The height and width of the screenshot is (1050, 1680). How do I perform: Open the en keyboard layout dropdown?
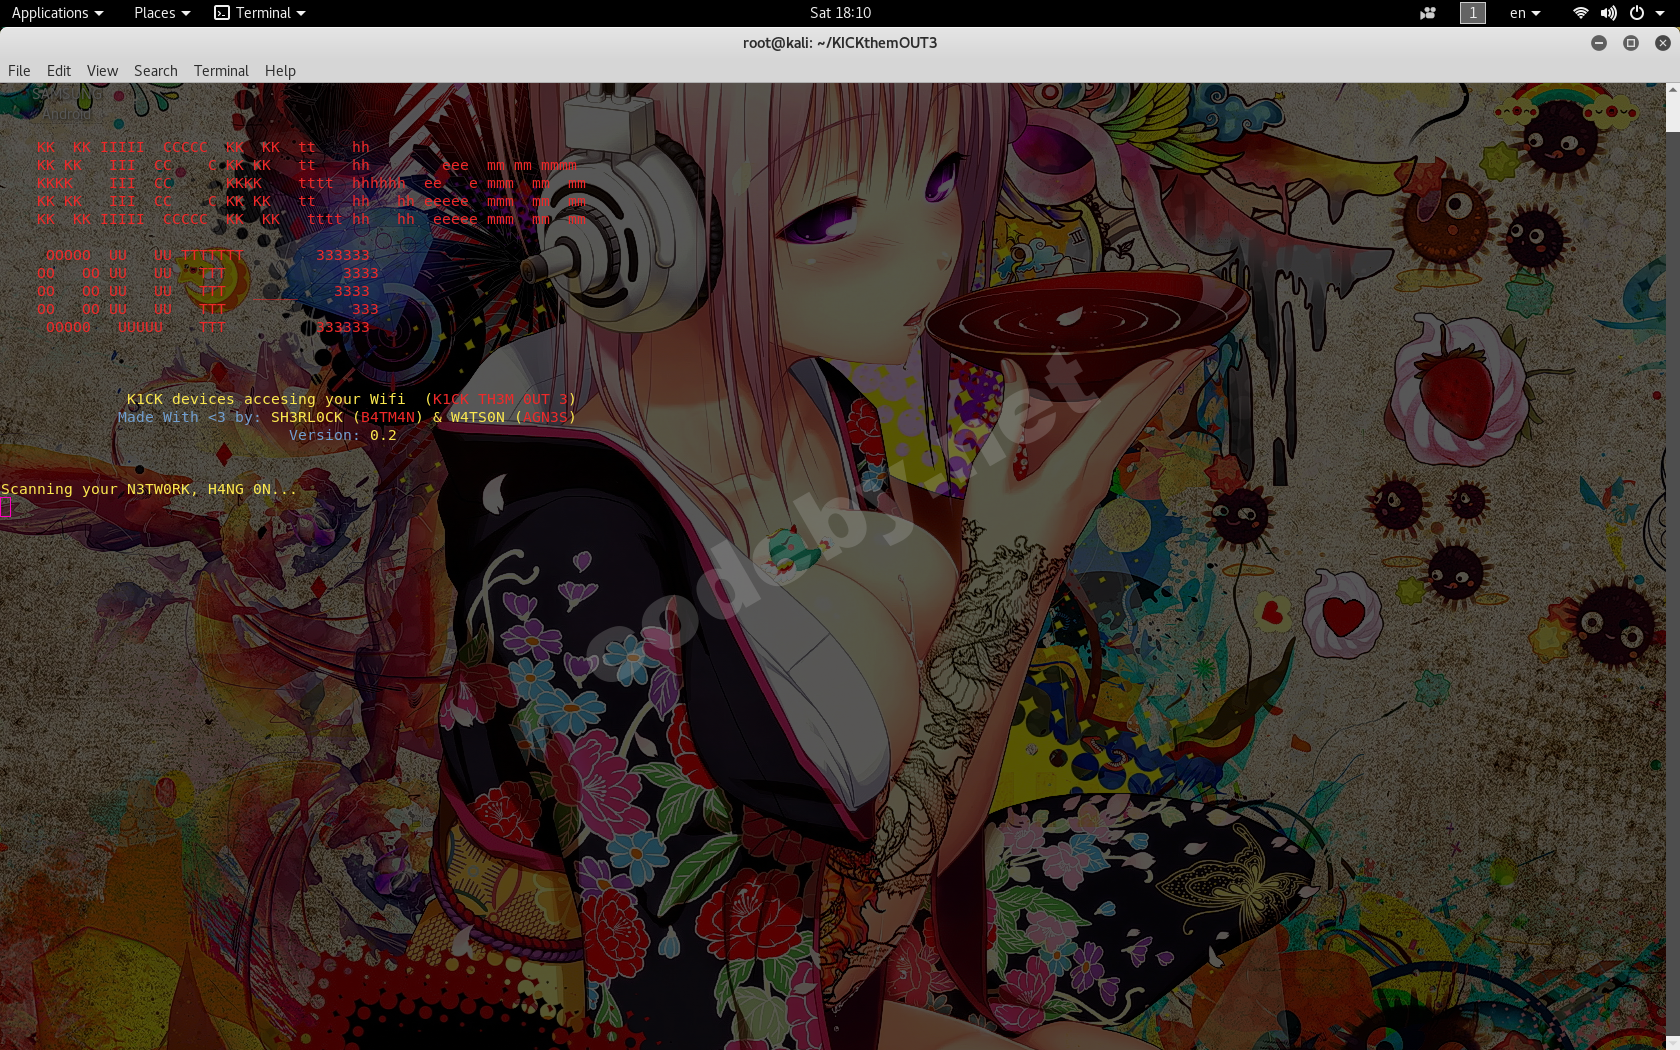(1525, 13)
